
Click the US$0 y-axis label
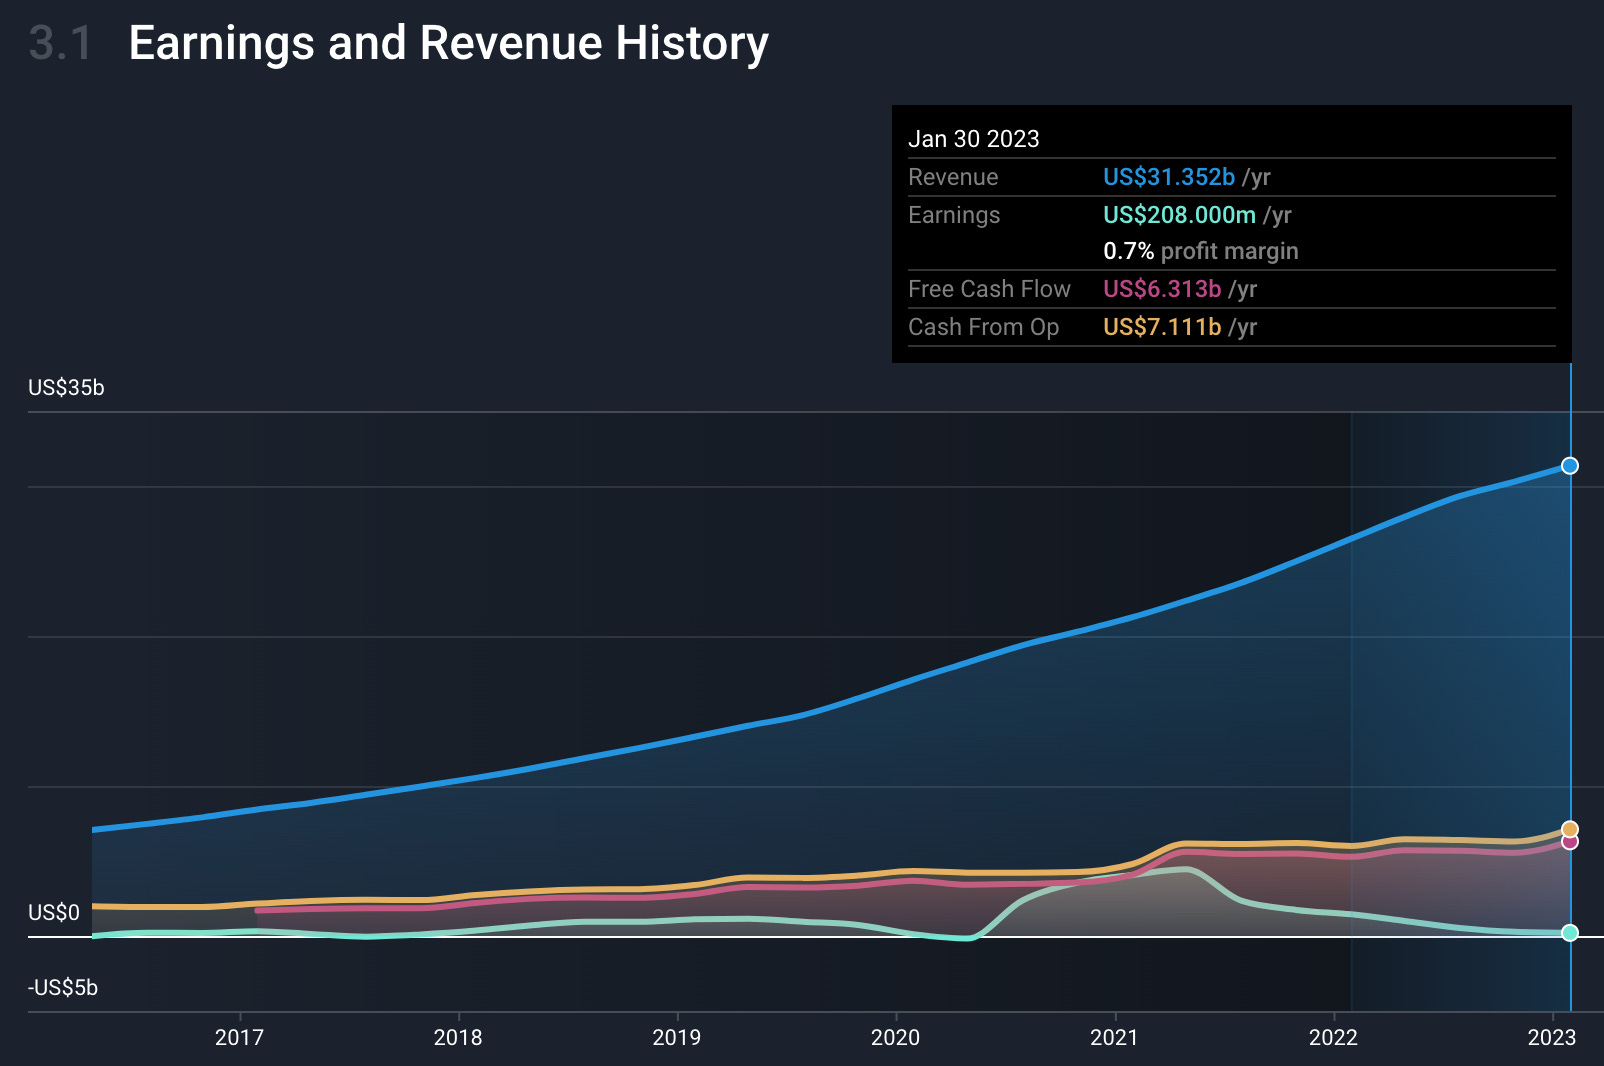[x=54, y=913]
